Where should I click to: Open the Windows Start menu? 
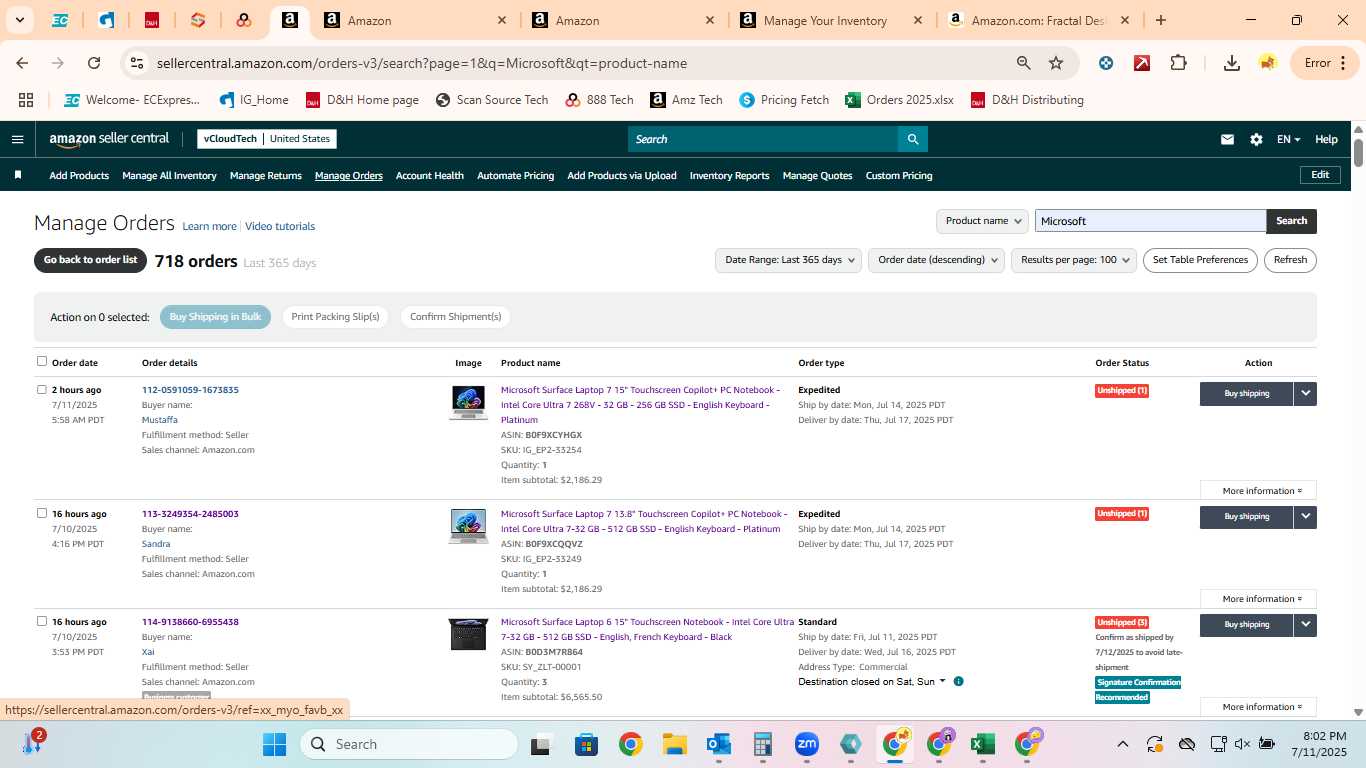tap(274, 744)
